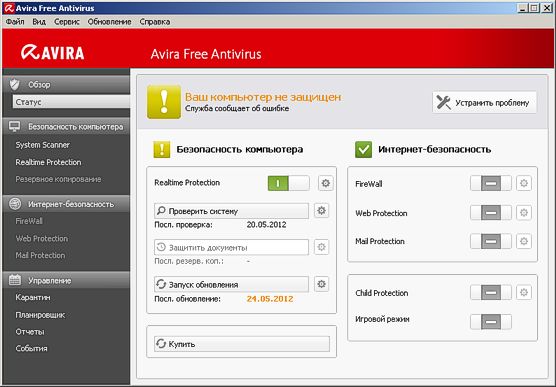
Task: Click the green checkmark icon by Интернет-безопасность heading
Action: click(363, 149)
